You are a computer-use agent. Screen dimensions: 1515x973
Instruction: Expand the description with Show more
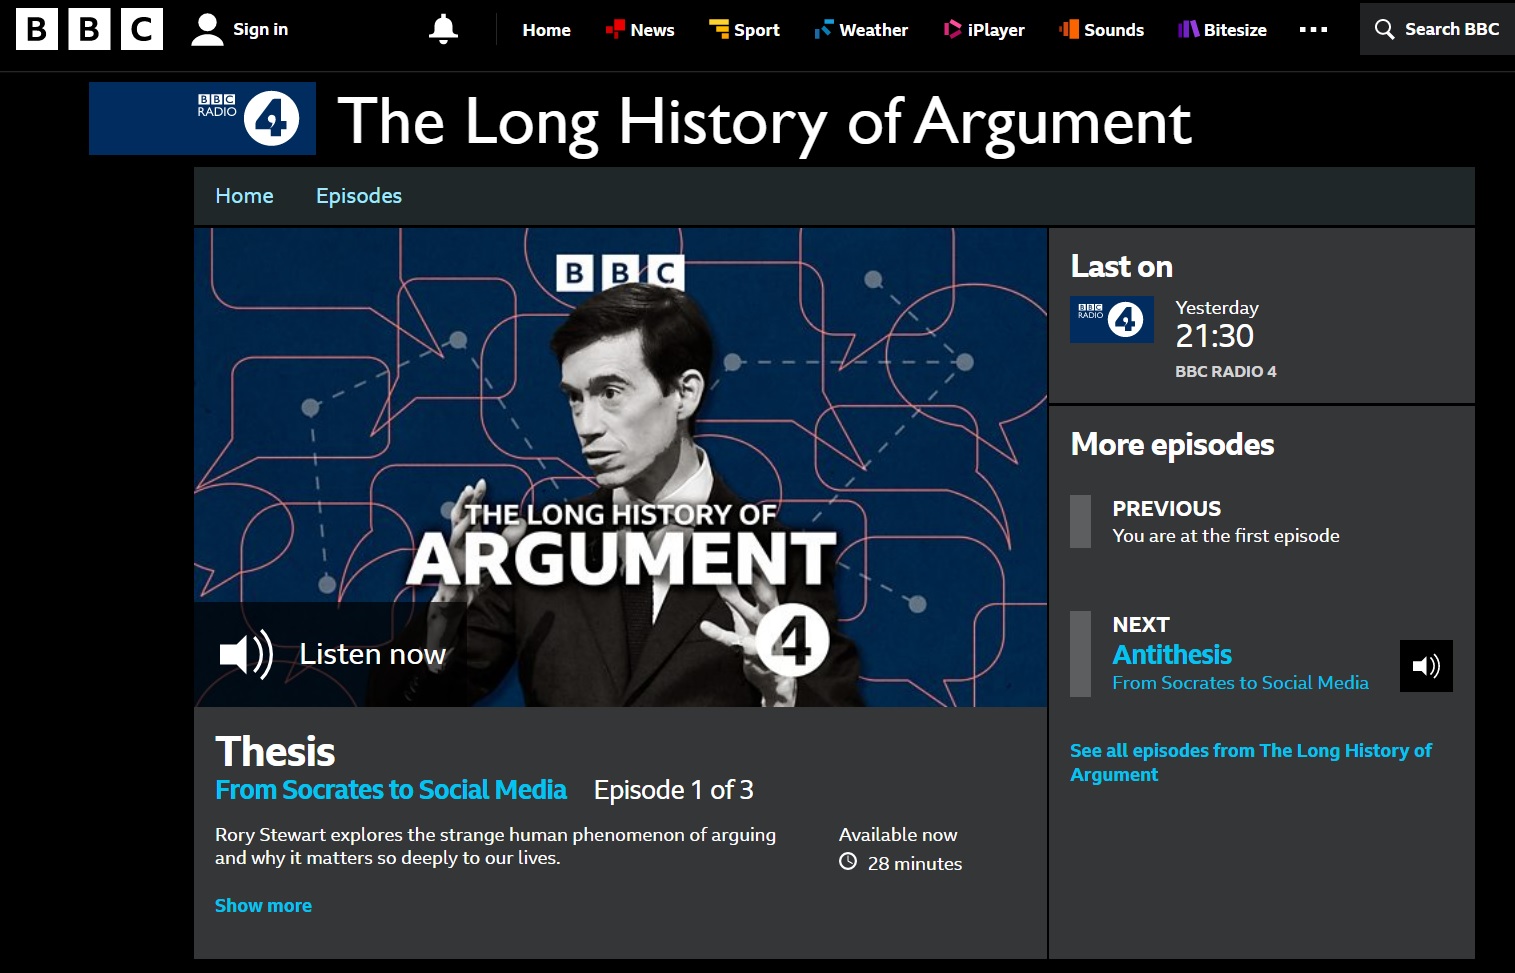click(263, 905)
